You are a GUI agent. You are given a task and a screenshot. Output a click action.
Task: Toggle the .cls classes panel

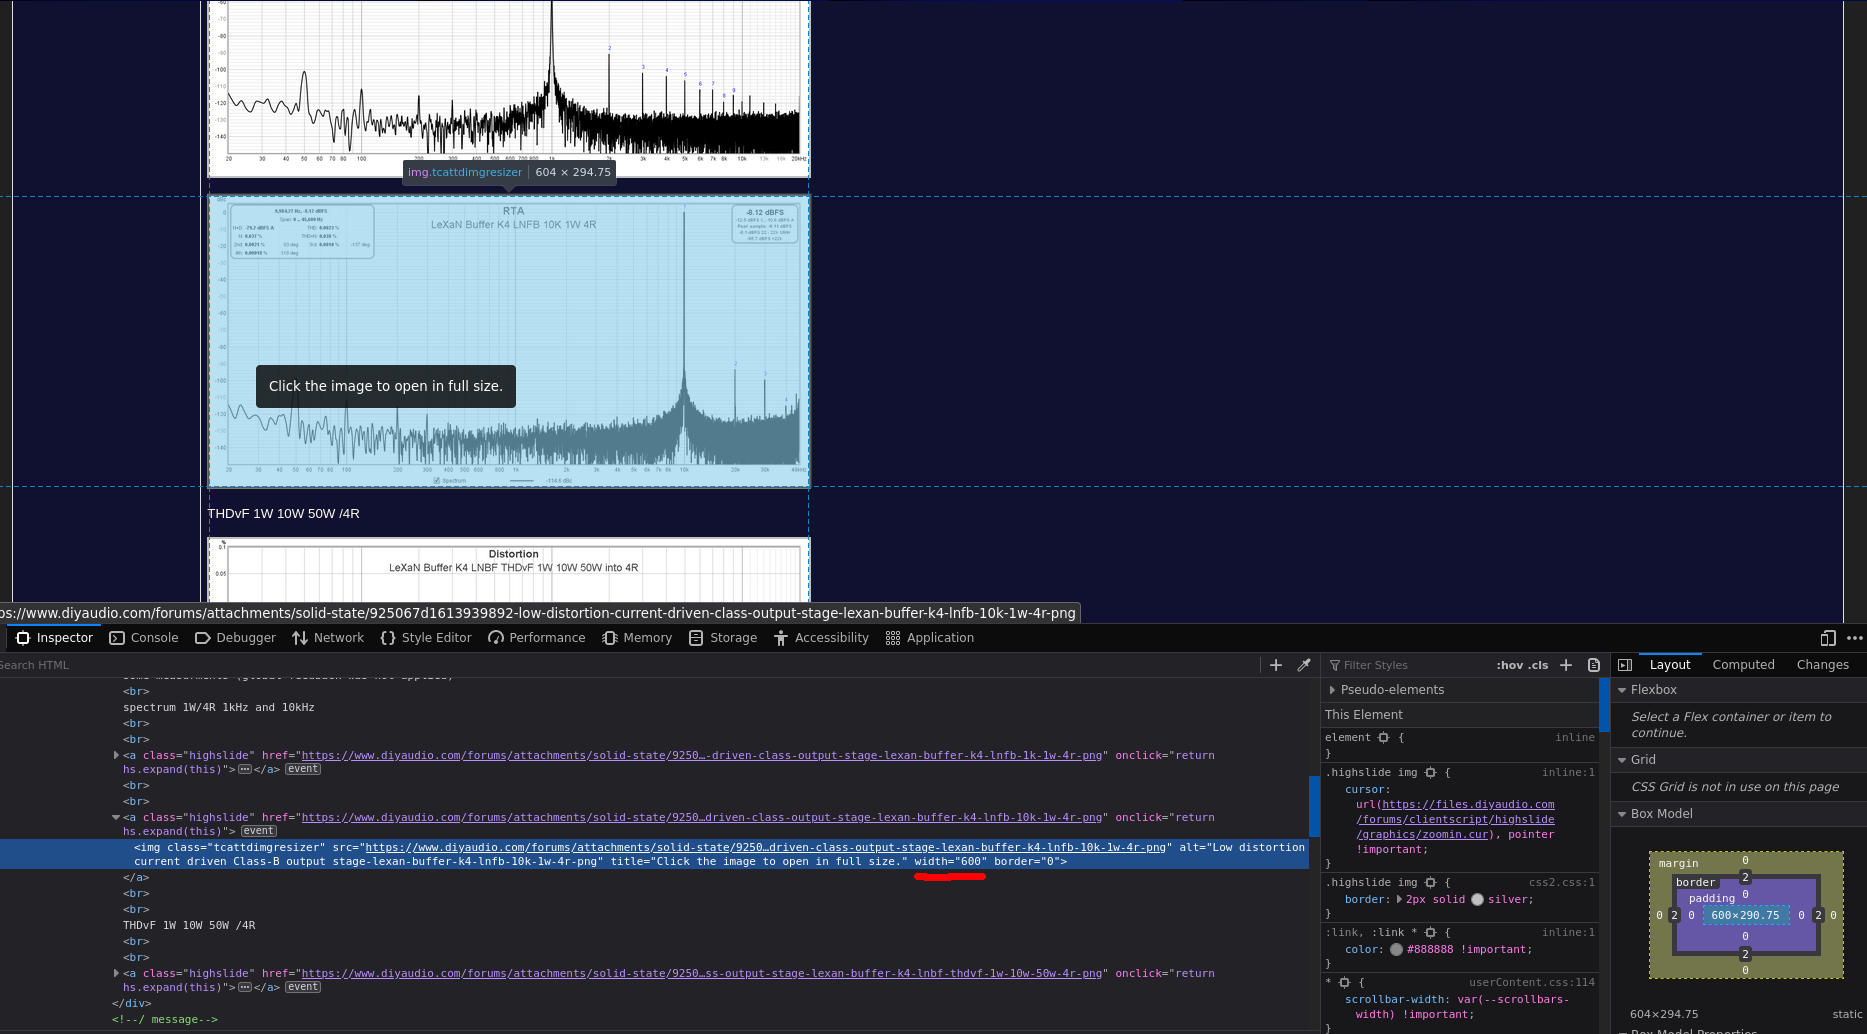[1538, 665]
